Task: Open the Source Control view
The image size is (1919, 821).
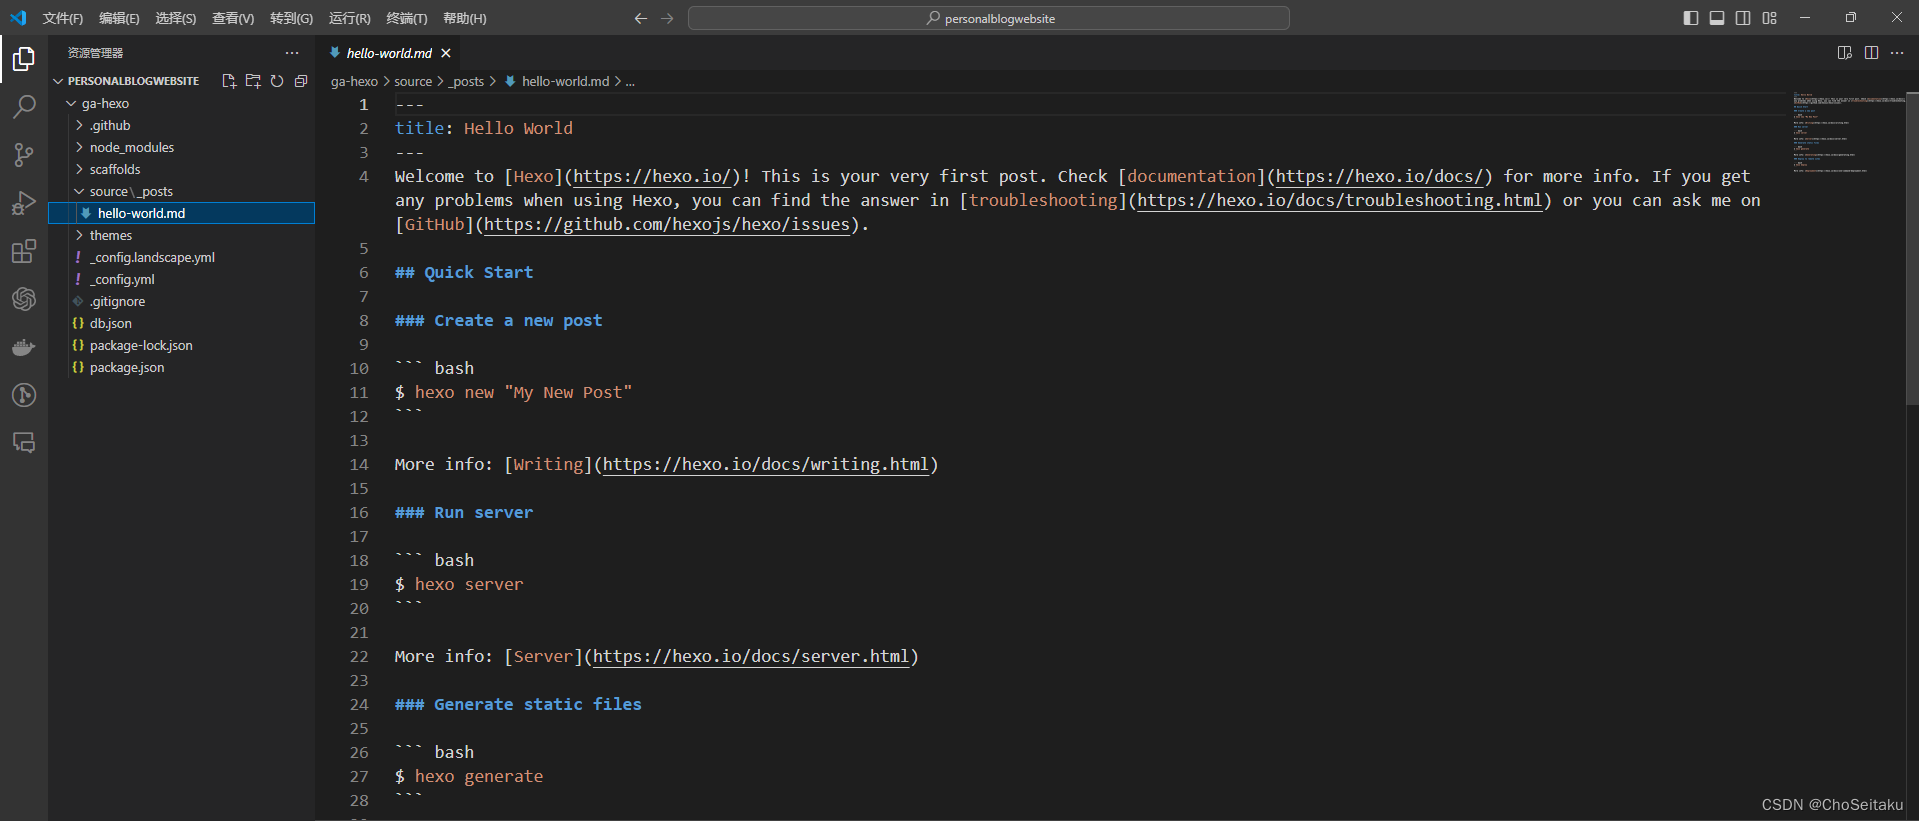Action: click(x=24, y=154)
